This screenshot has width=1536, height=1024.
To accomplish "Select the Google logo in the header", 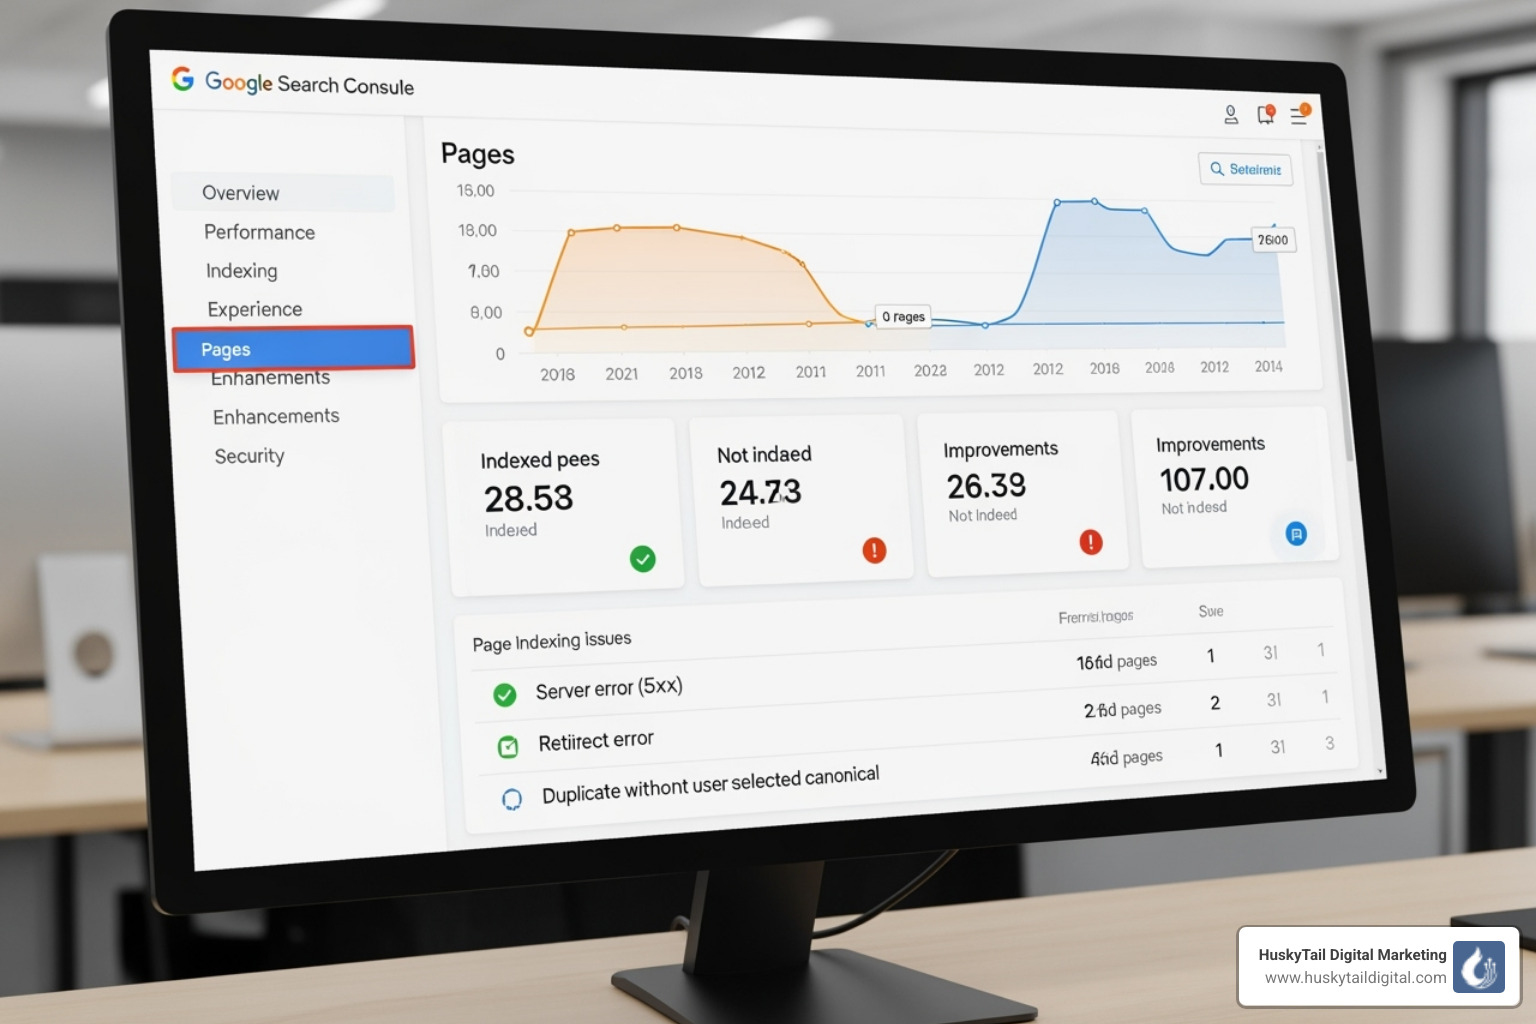I will tap(184, 80).
